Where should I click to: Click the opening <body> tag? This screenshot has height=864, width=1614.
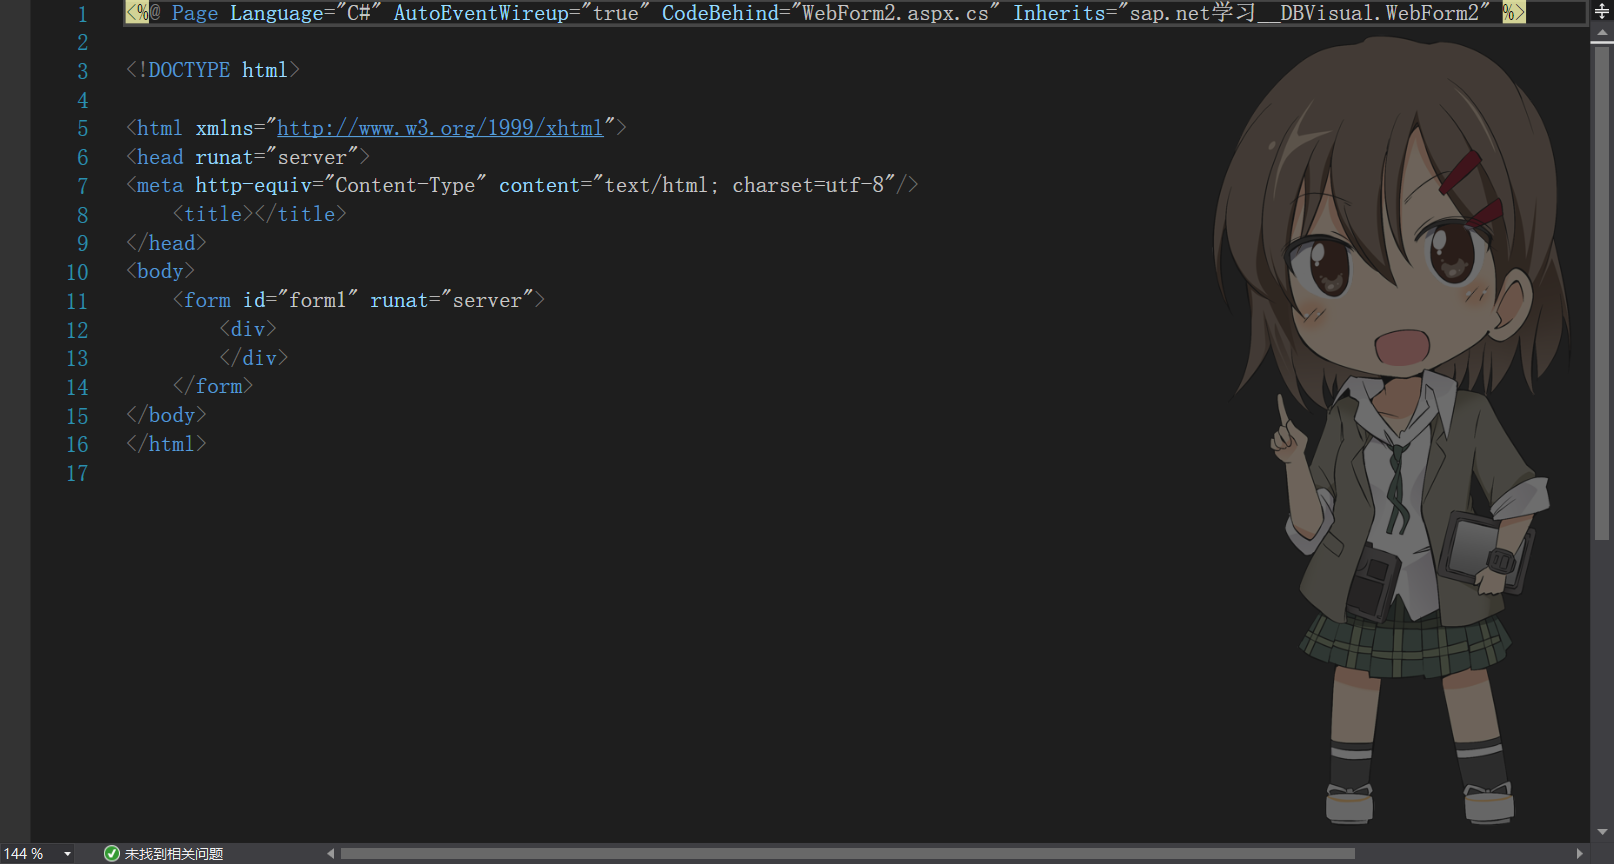[160, 271]
